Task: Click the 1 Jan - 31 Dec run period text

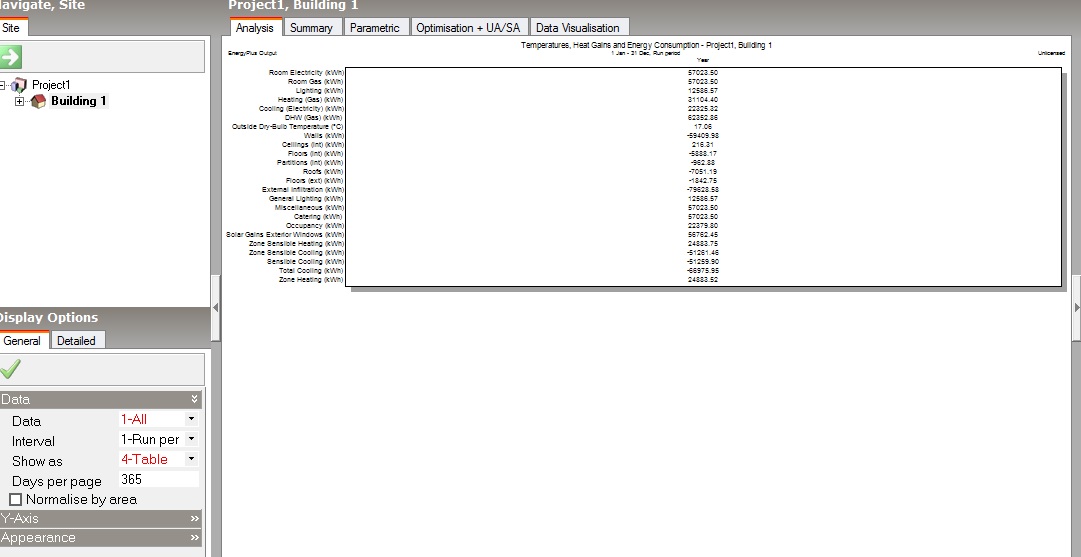Action: coord(646,53)
